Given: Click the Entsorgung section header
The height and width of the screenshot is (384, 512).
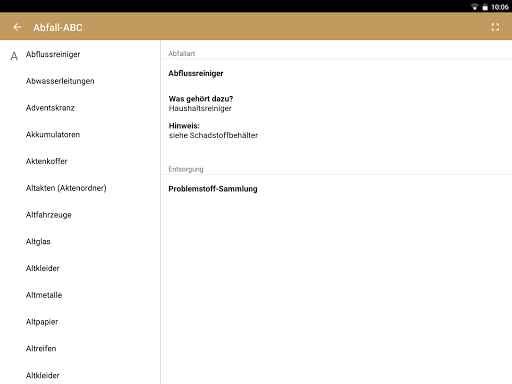Looking at the screenshot, I should coord(186,169).
